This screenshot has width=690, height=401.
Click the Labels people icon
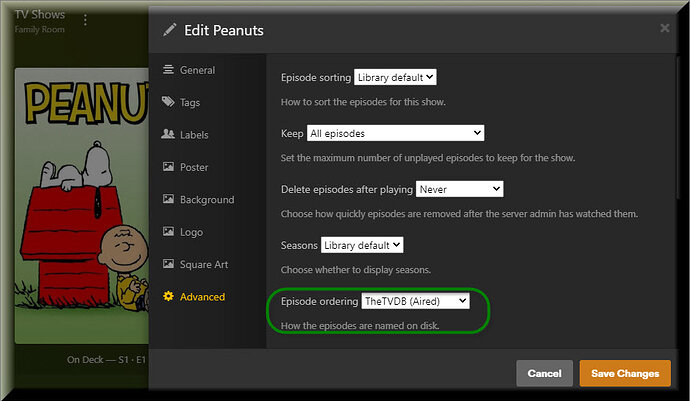click(168, 134)
